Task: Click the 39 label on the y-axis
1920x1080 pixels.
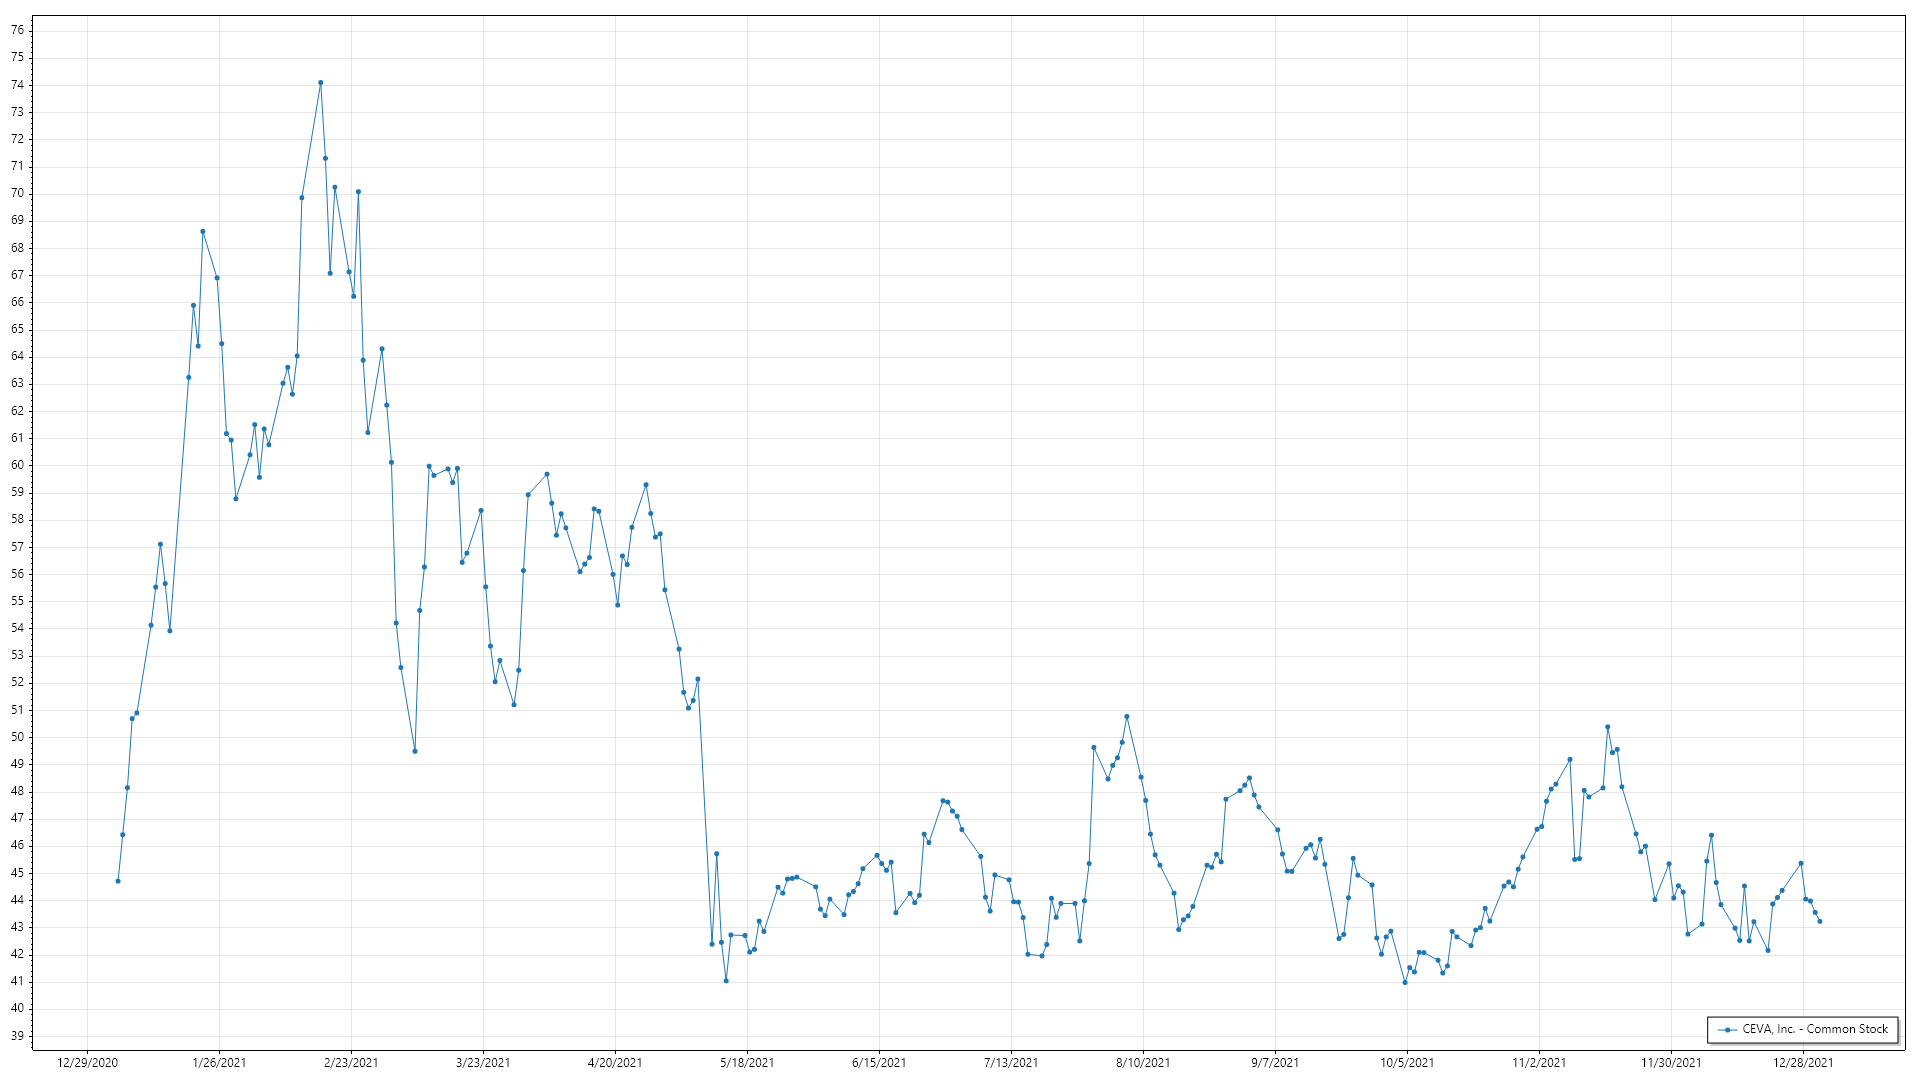Action: 18,1036
